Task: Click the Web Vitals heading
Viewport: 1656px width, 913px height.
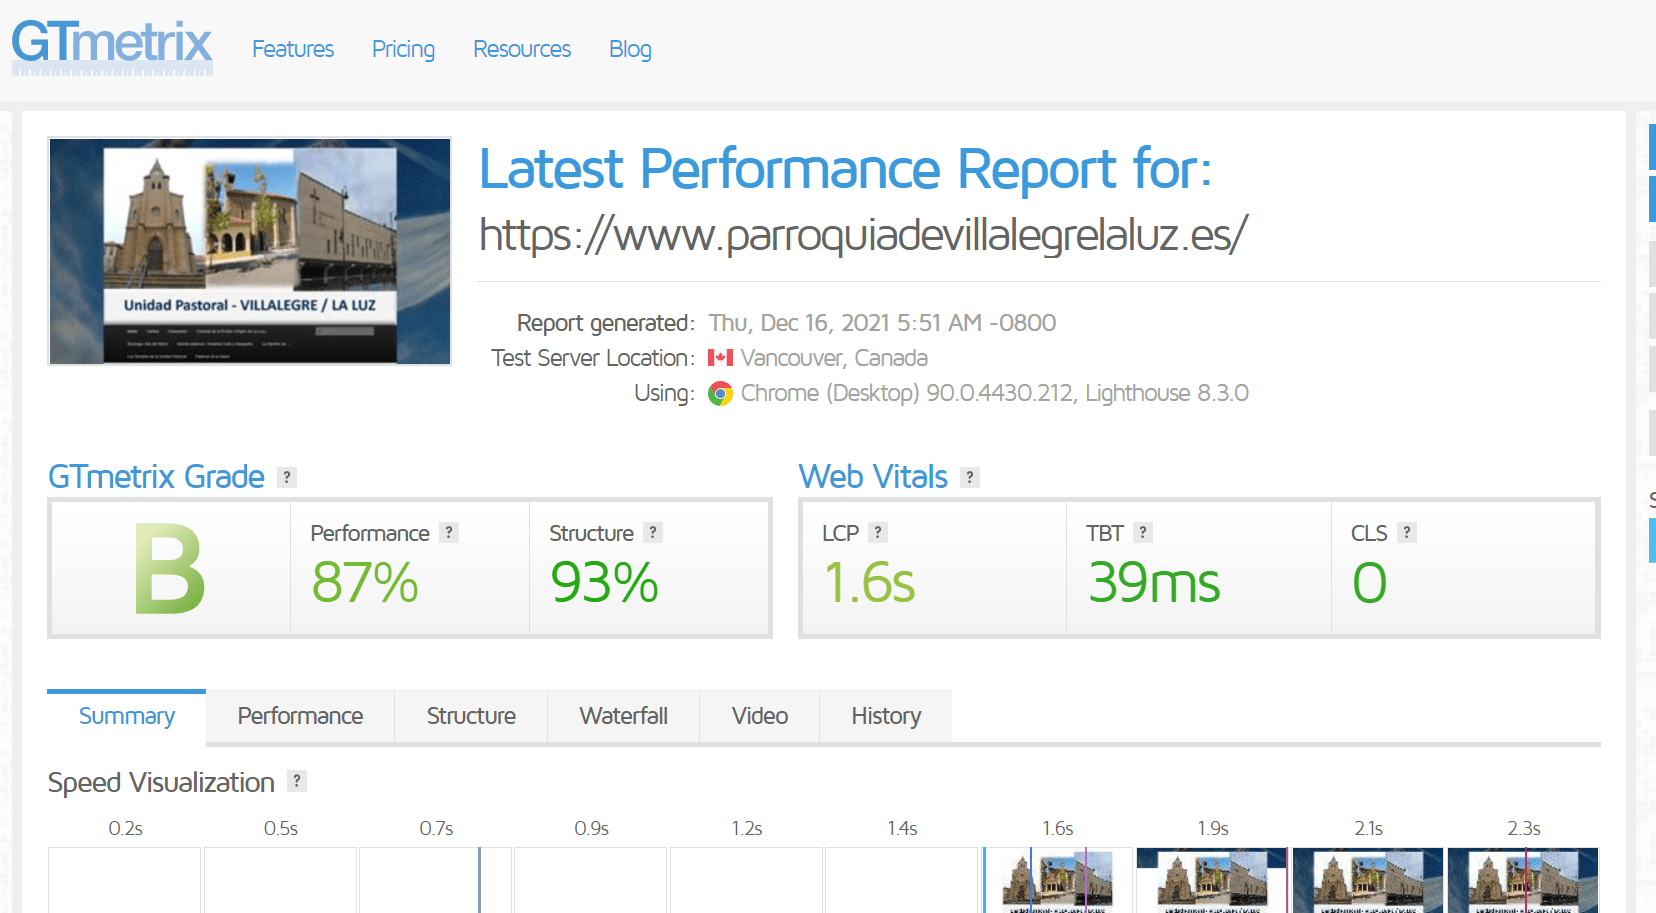Action: 873,477
